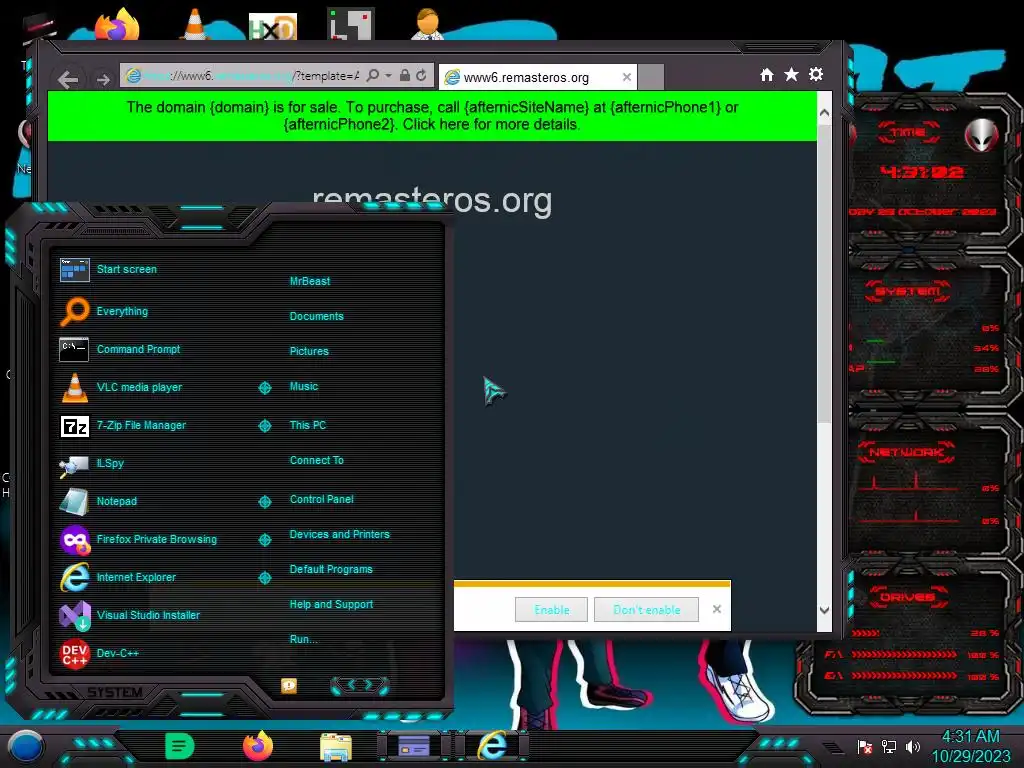Open Start screen icon in start menu
This screenshot has height=768, width=1024.
click(x=74, y=269)
